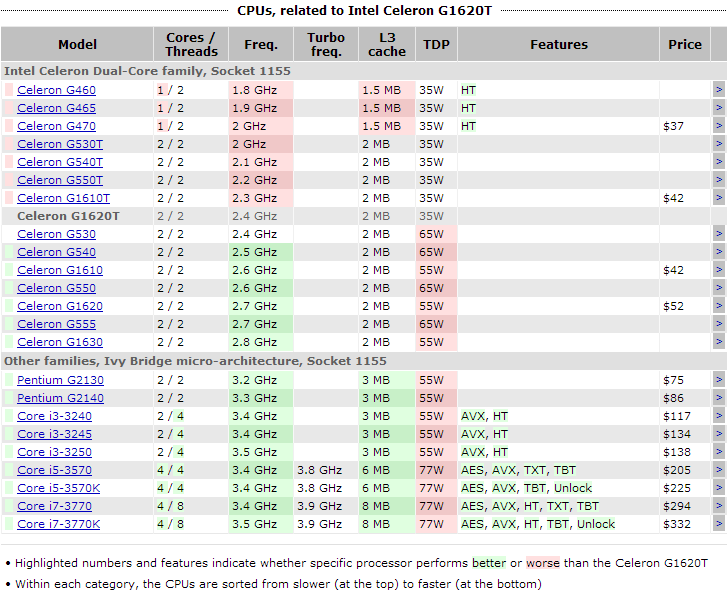This screenshot has width=728, height=594.
Task: Follow the Celeron G540 link
Action: [x=56, y=252]
